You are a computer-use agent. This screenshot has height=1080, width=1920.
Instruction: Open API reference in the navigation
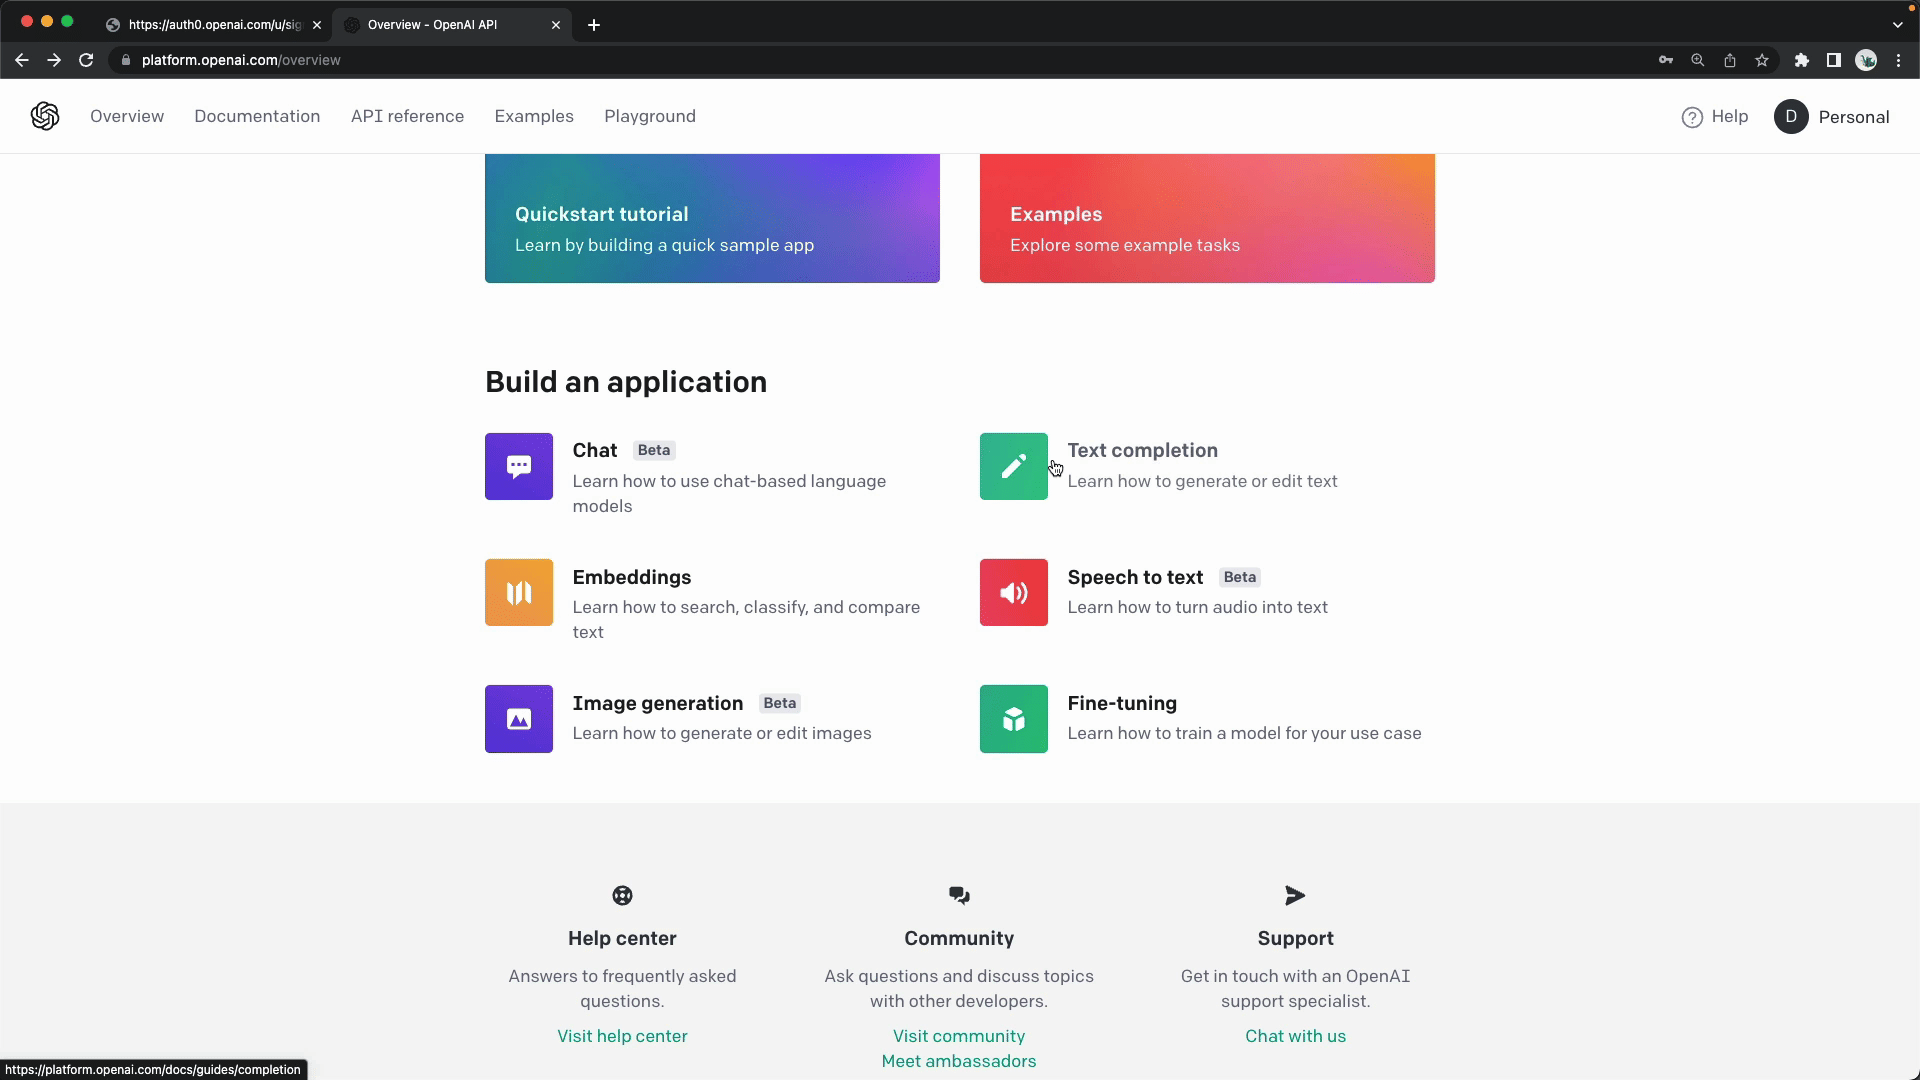407,116
